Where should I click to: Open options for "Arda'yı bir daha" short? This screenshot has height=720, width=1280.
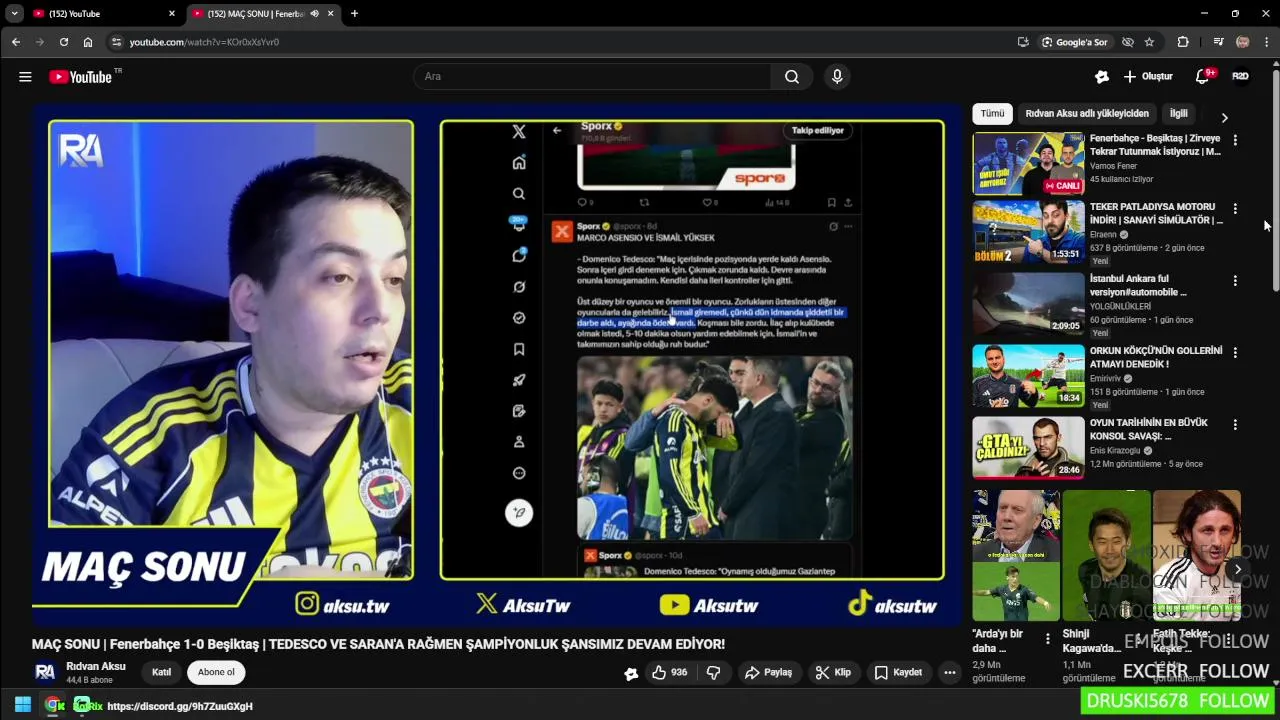coord(1048,638)
